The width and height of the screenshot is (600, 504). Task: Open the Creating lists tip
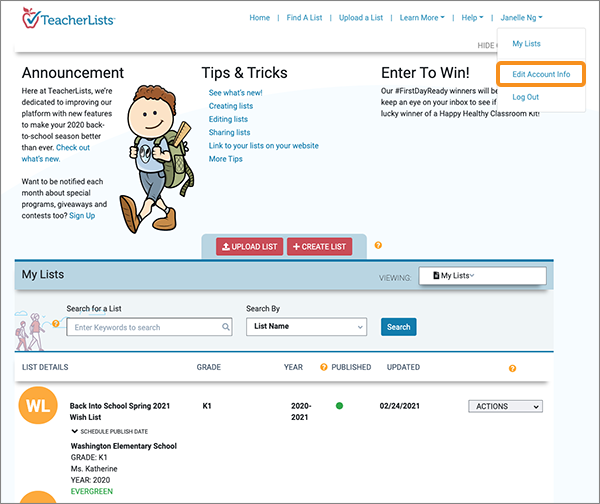click(231, 106)
